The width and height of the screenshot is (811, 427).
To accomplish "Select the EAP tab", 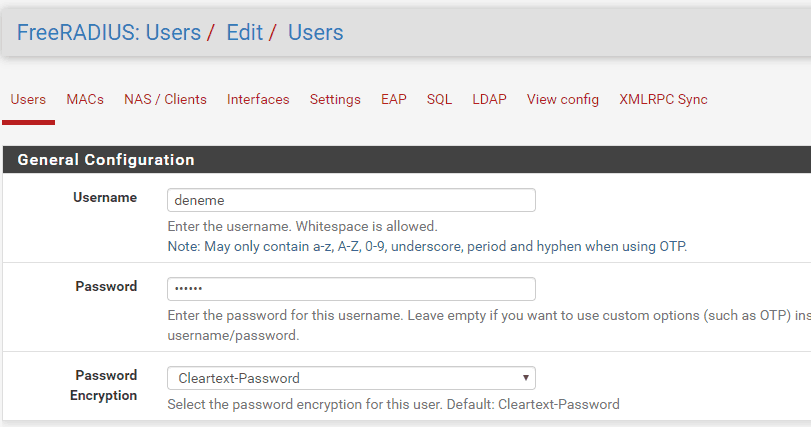I will click(x=394, y=100).
